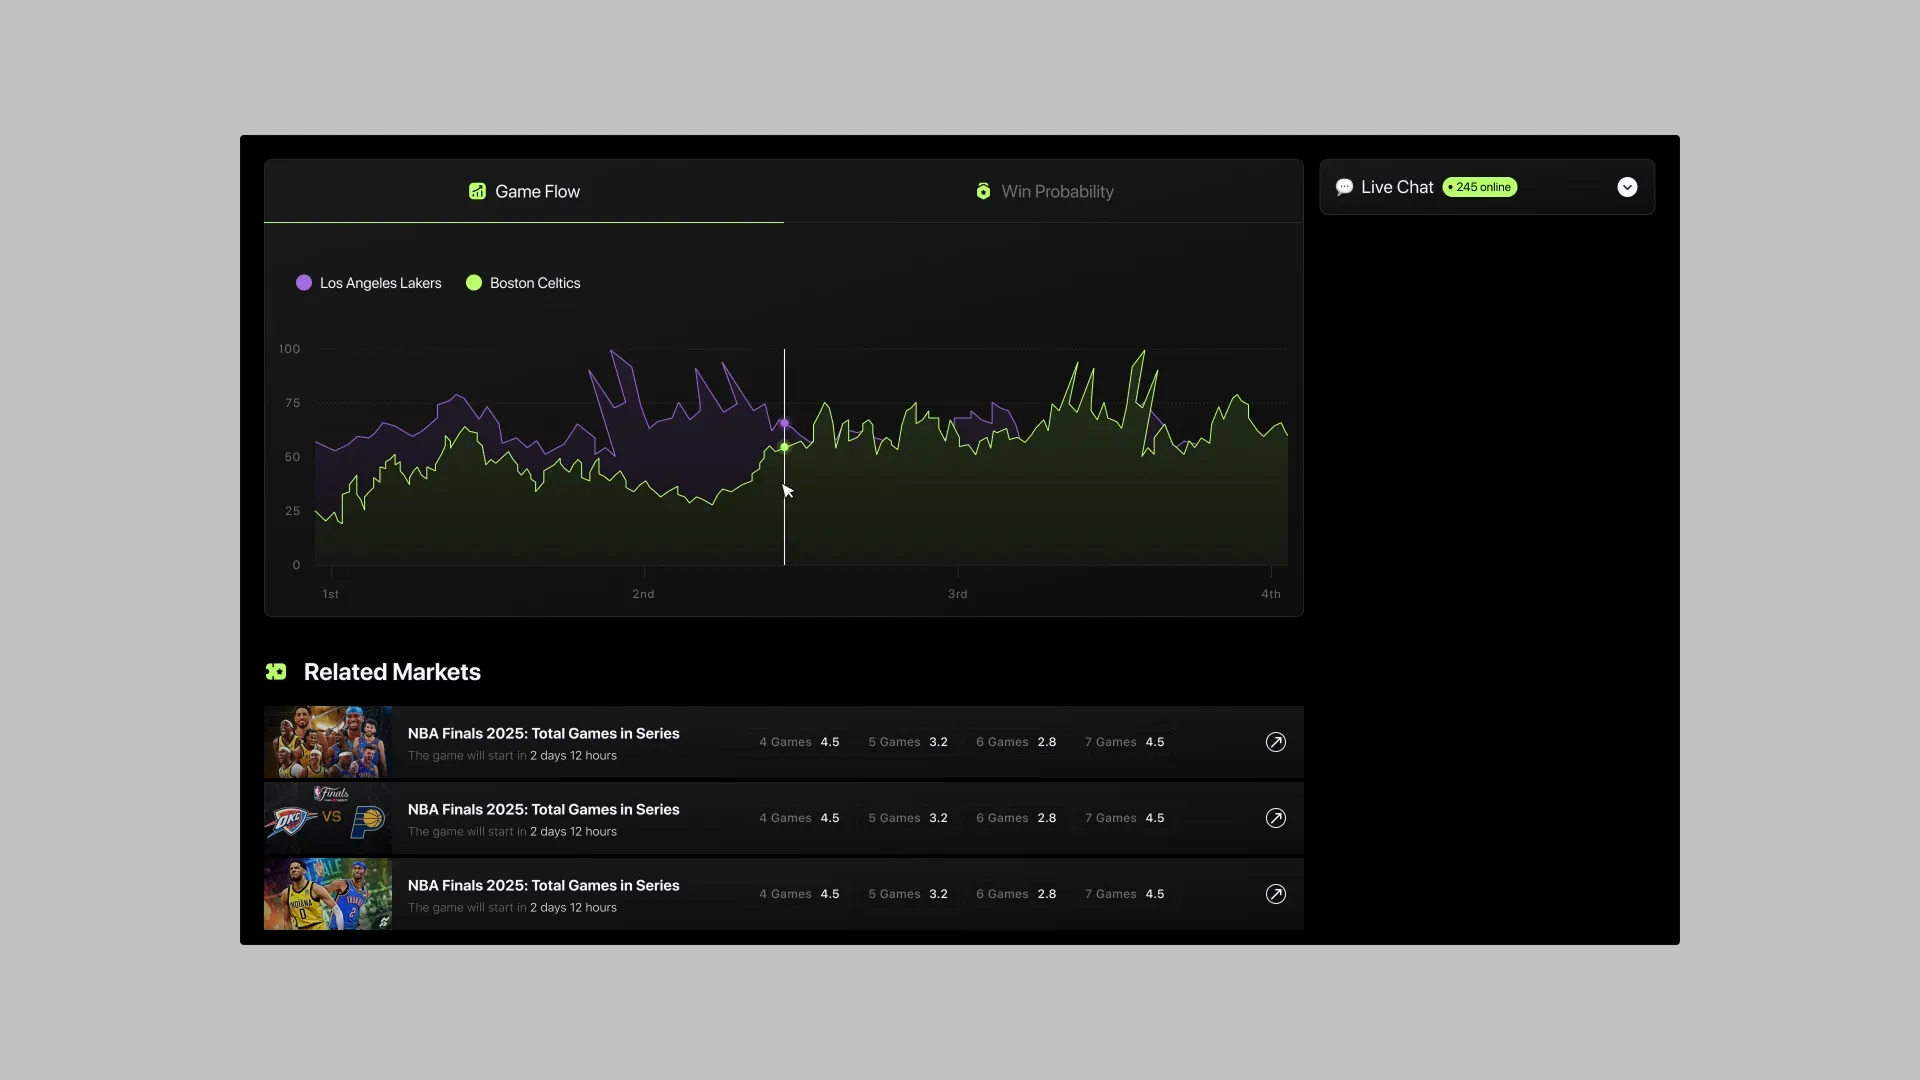The image size is (1920, 1080).
Task: Click the Game Flow chart icon
Action: [x=477, y=191]
